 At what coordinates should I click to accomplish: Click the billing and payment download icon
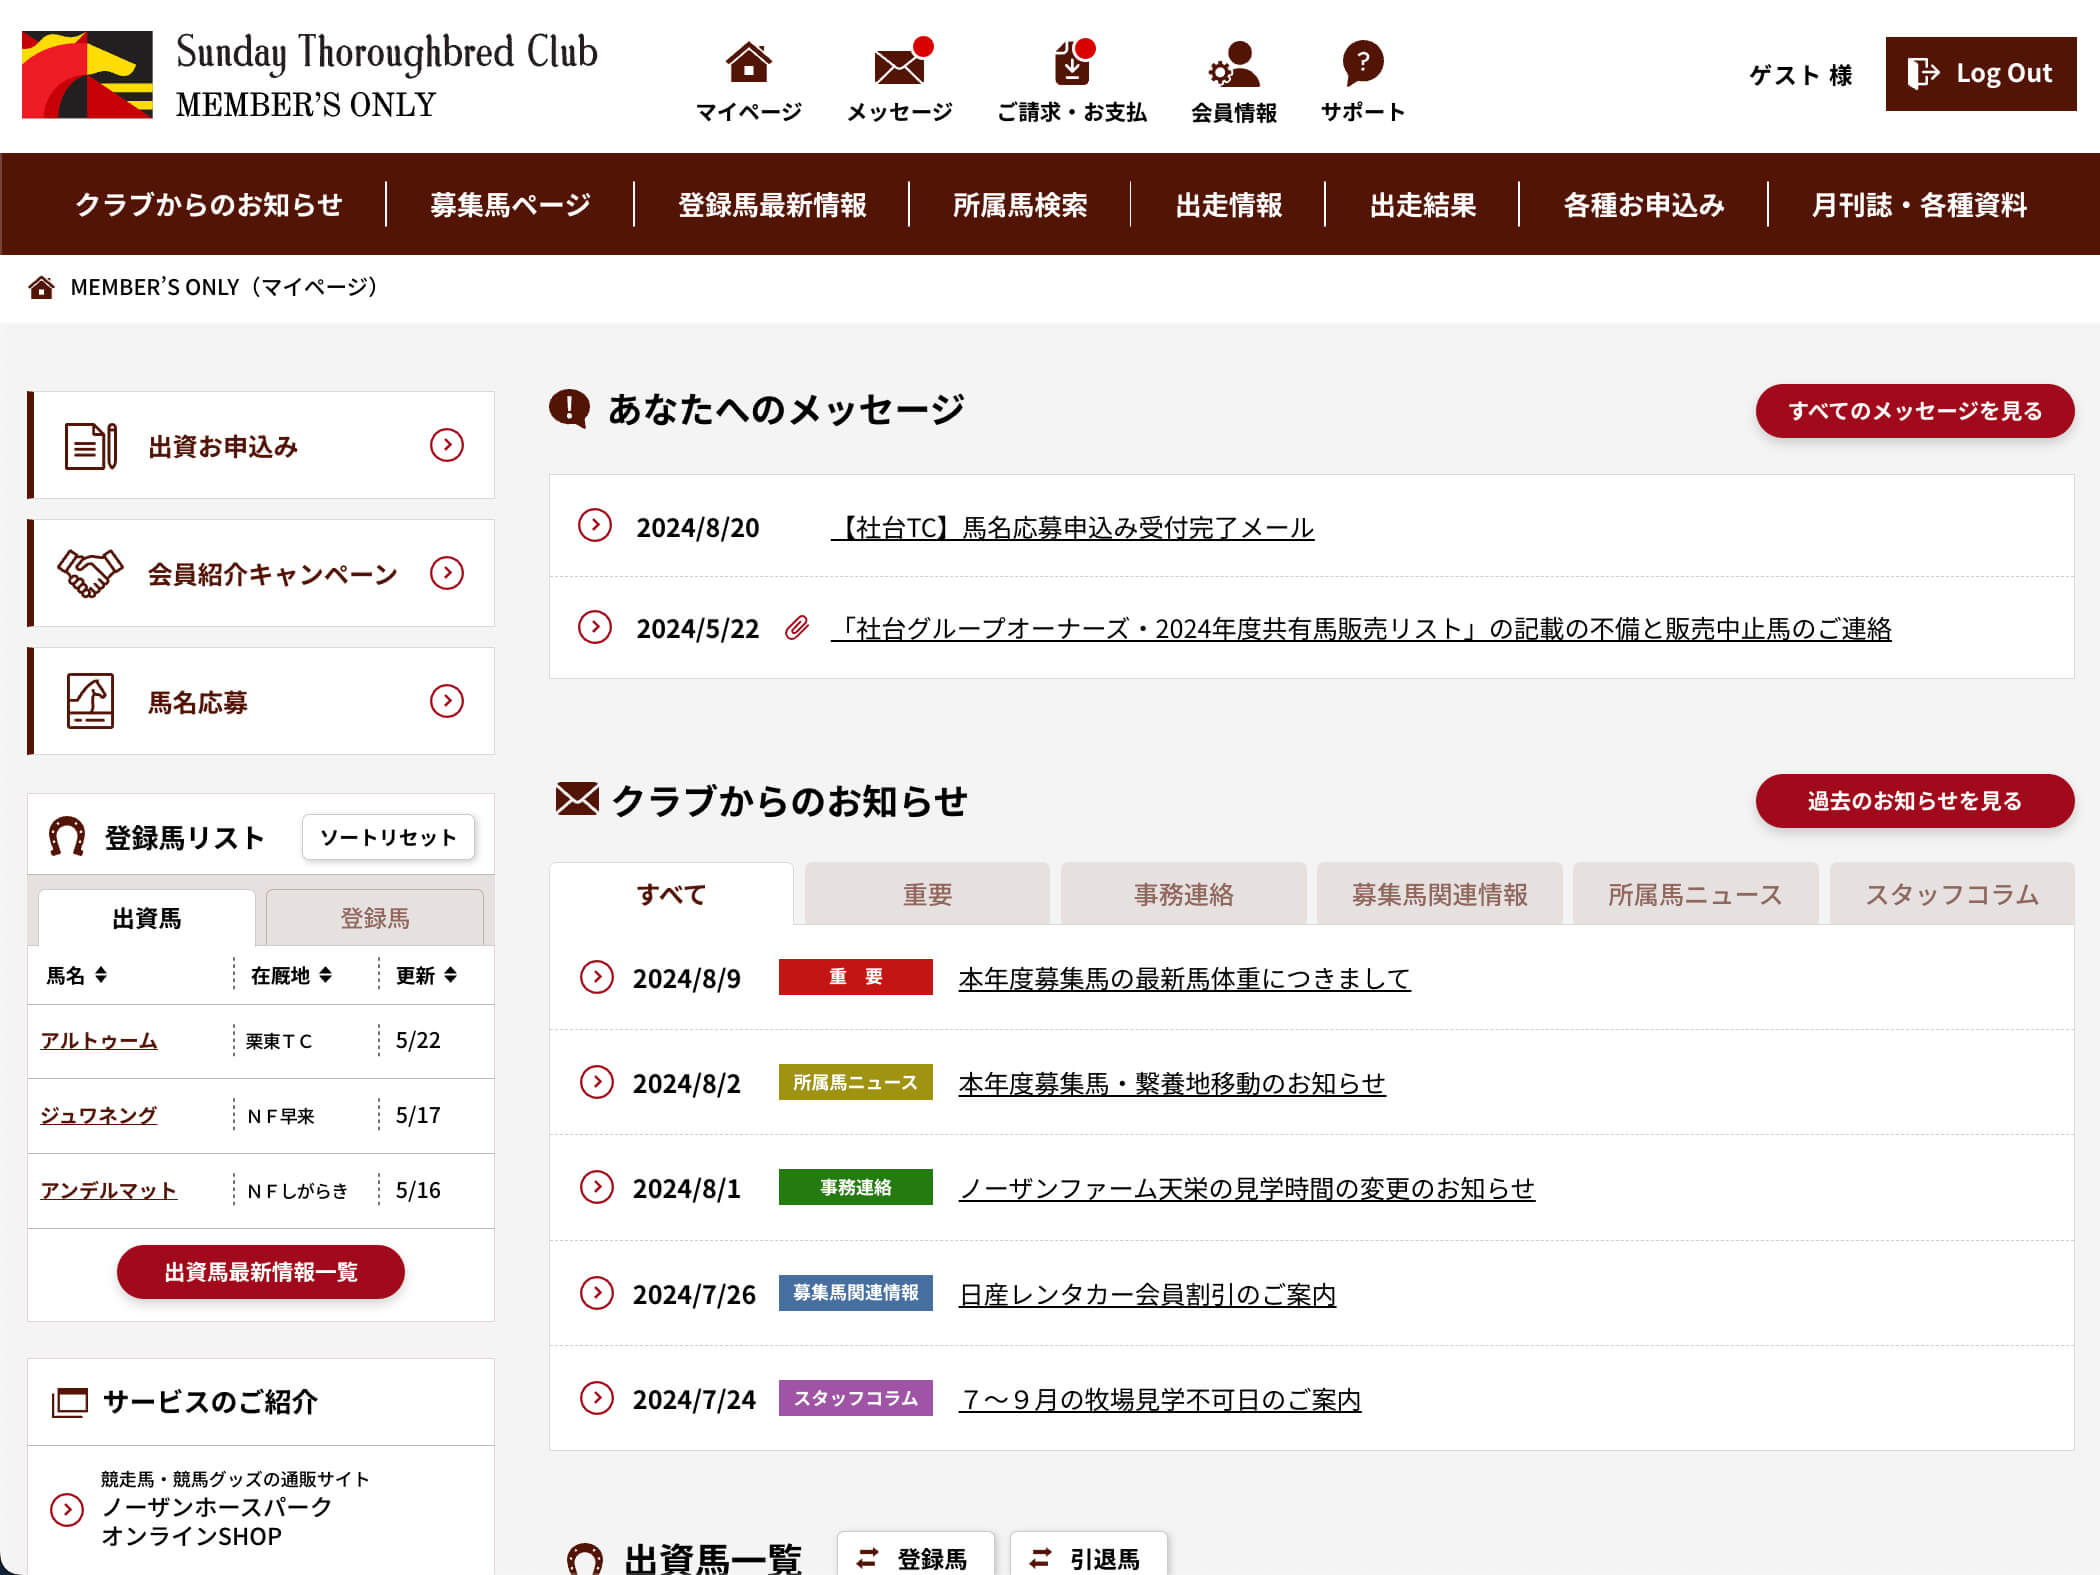(1071, 66)
